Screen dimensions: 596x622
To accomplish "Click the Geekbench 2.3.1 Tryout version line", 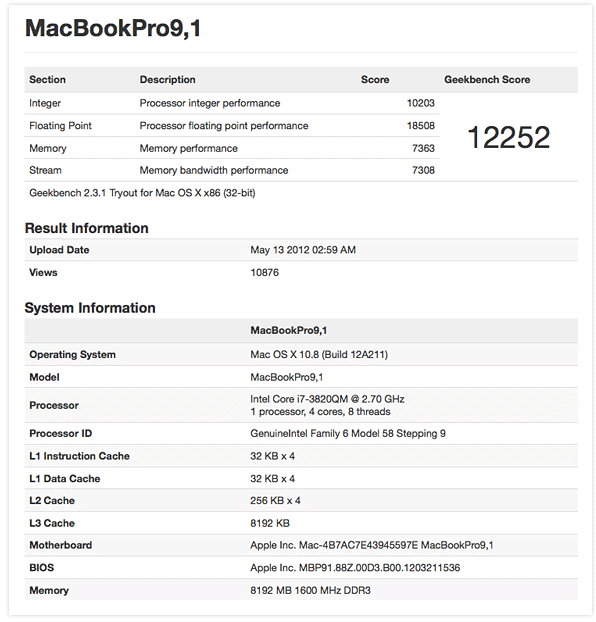I will tap(142, 193).
